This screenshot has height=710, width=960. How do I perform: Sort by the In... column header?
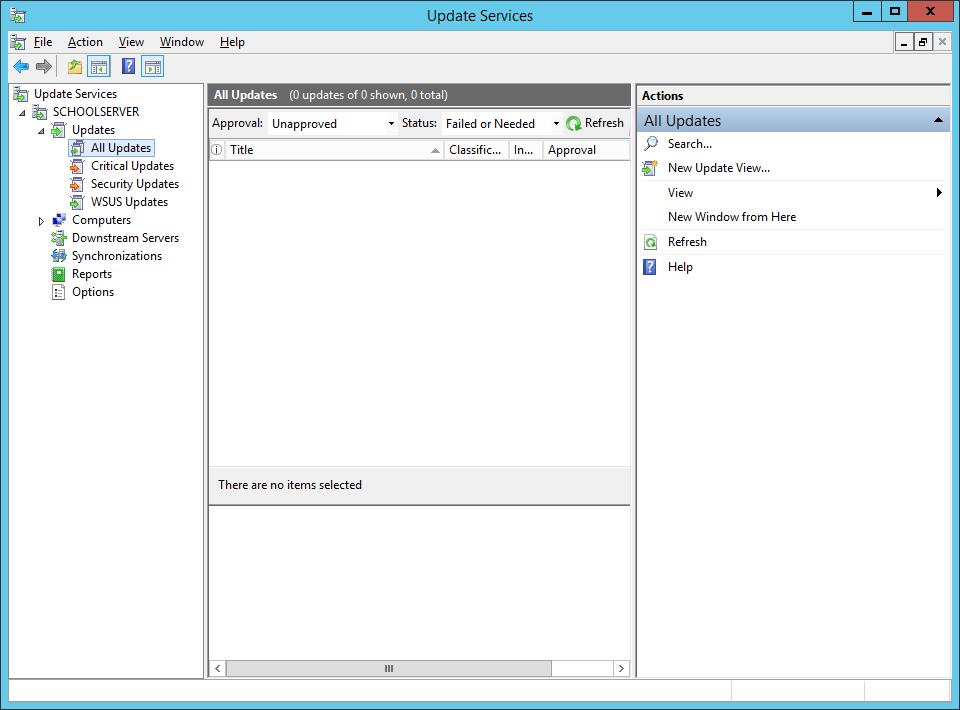525,150
